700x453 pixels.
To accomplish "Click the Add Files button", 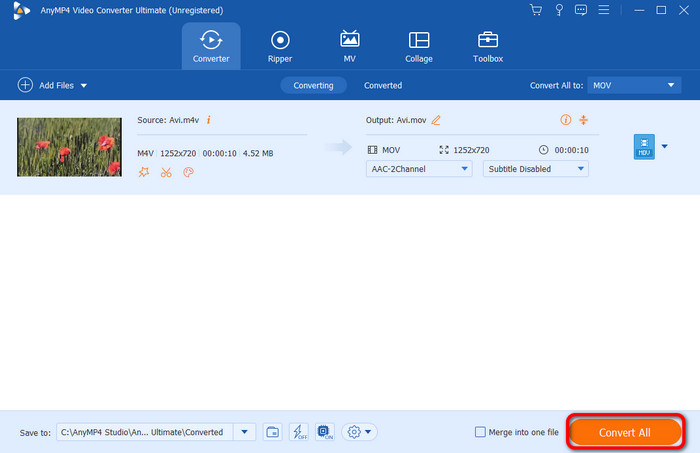I will point(46,85).
